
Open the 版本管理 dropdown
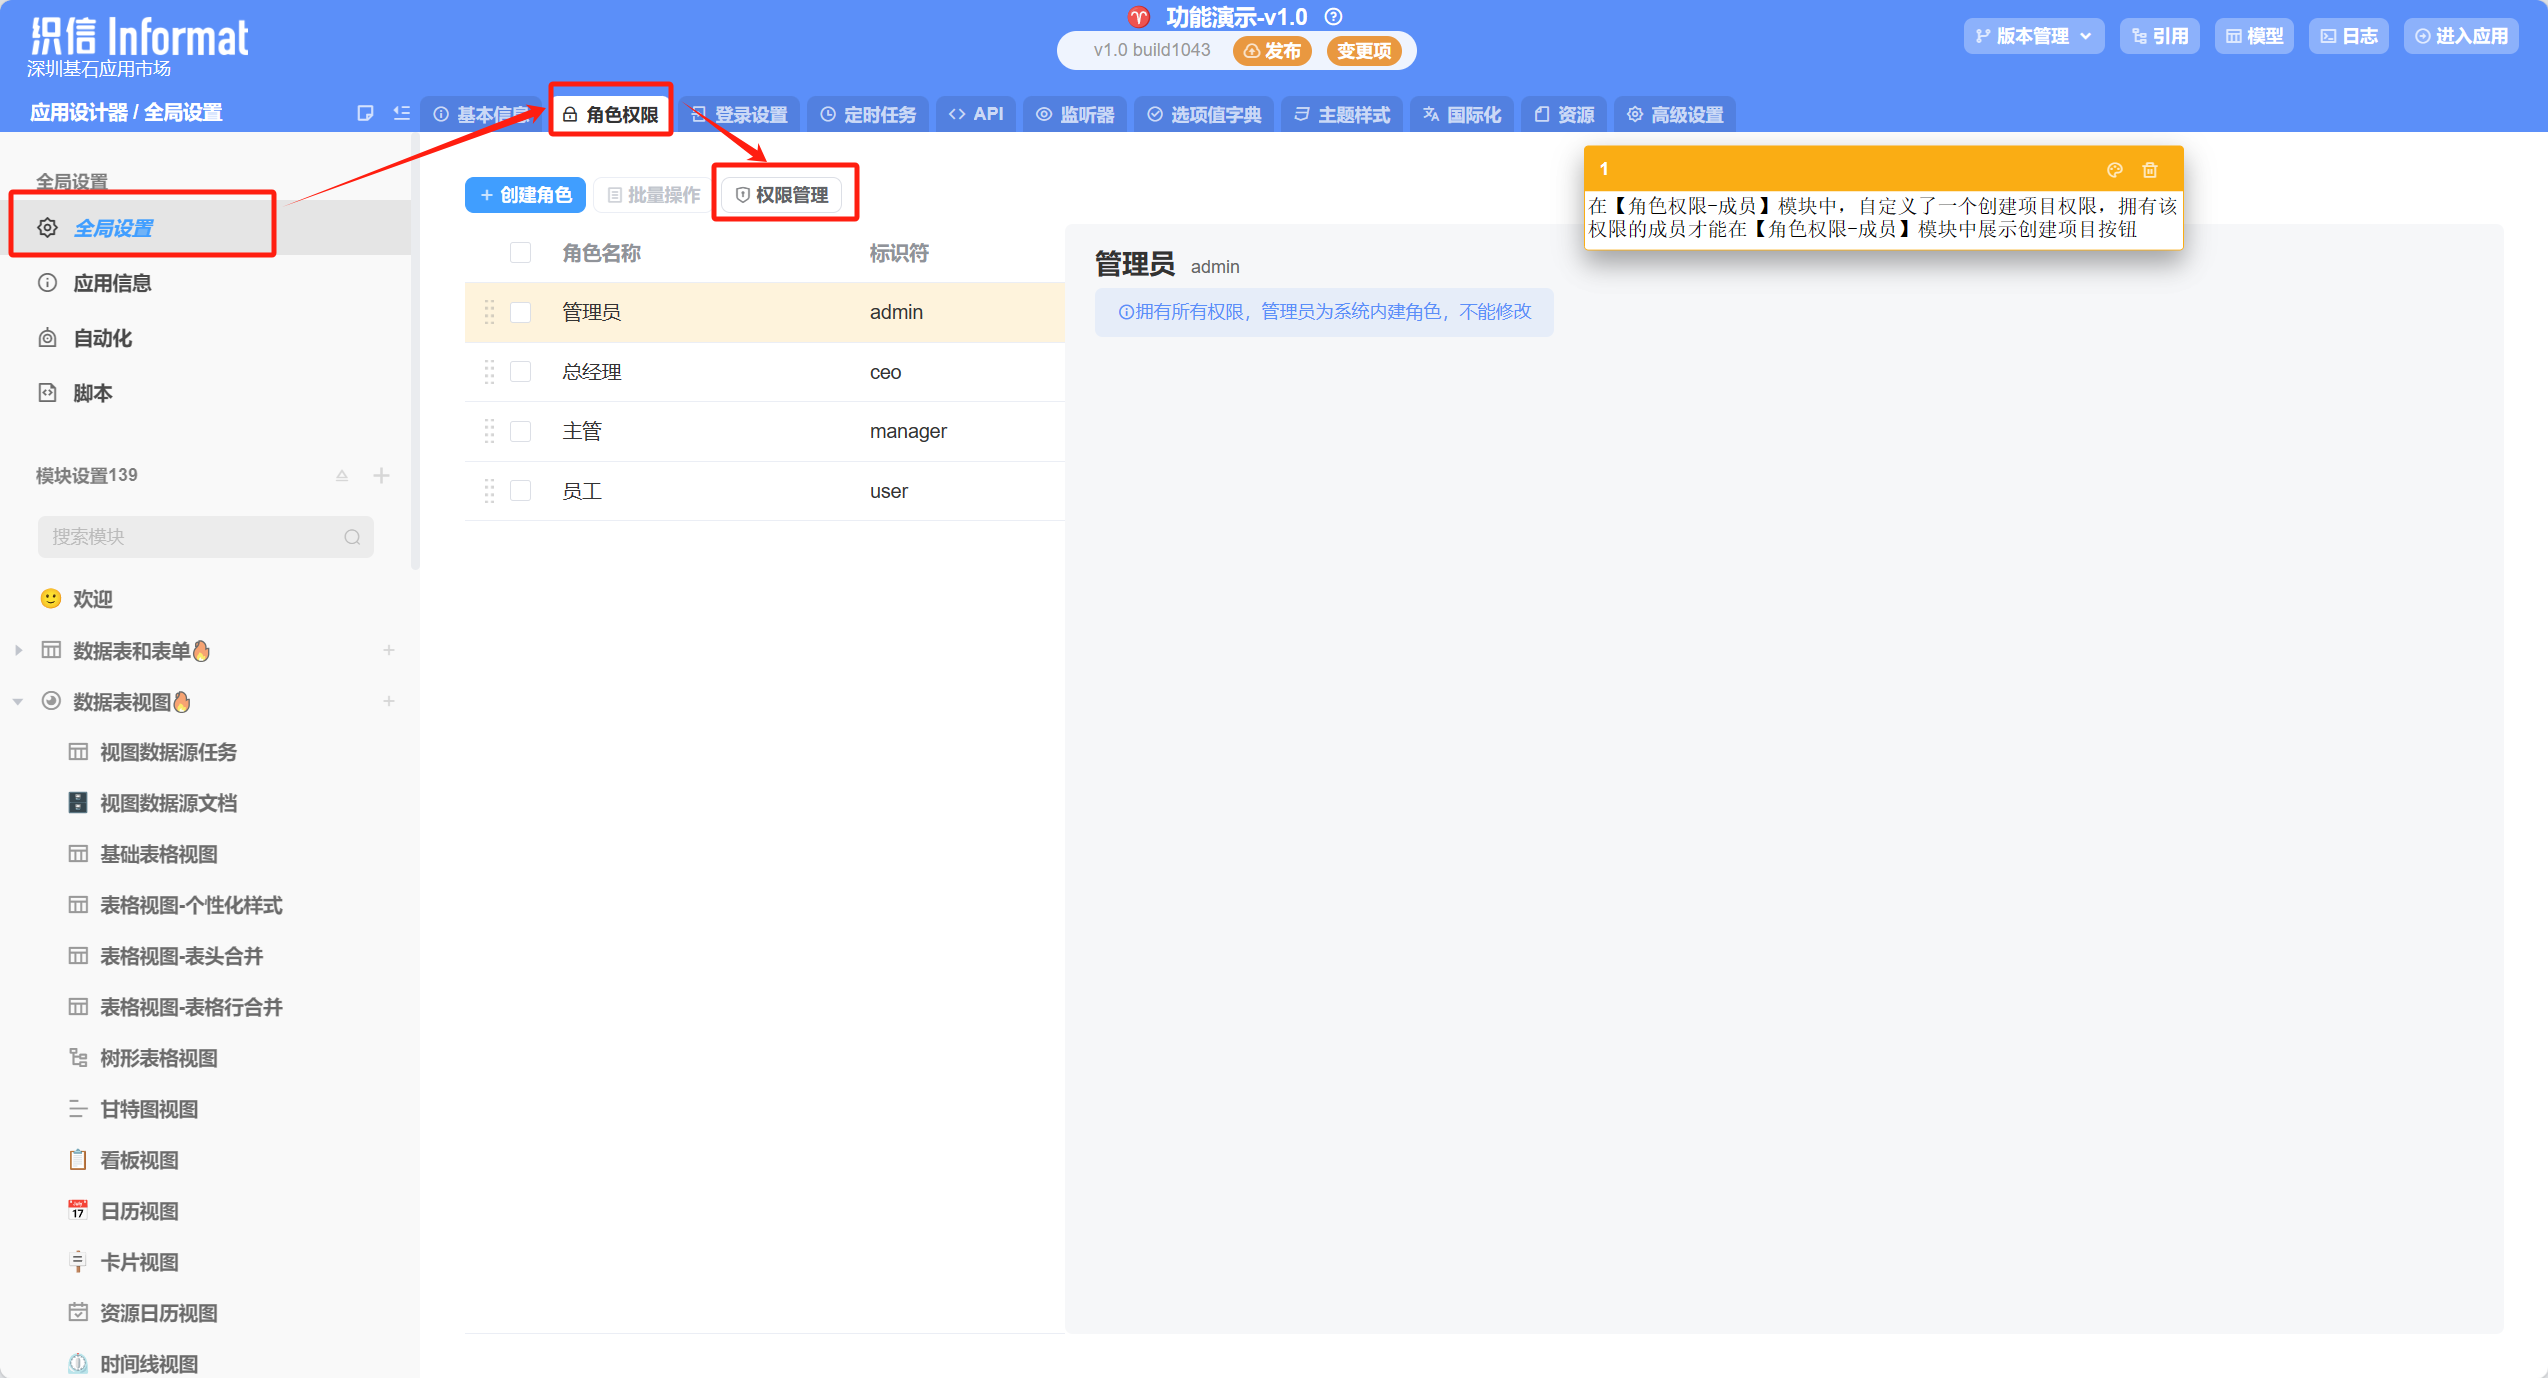tap(2033, 36)
